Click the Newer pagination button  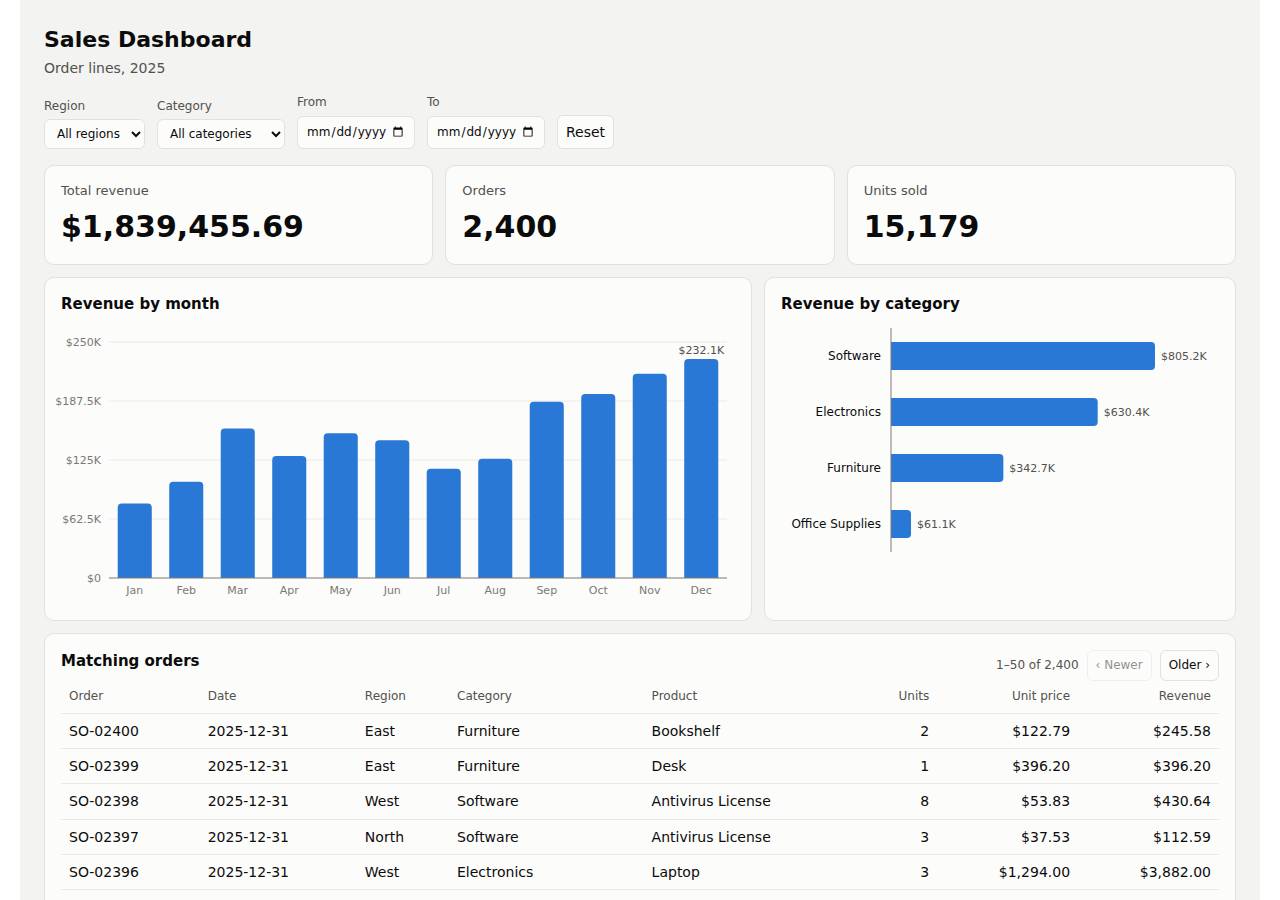pos(1119,665)
